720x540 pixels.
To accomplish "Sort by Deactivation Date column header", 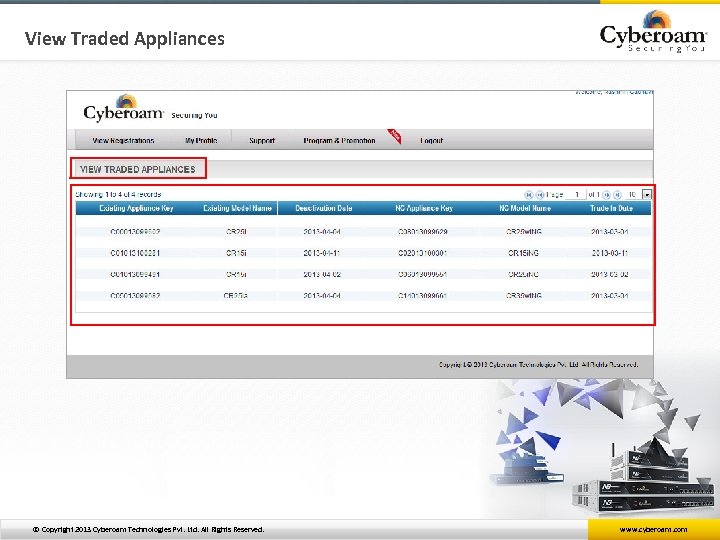I will [324, 208].
